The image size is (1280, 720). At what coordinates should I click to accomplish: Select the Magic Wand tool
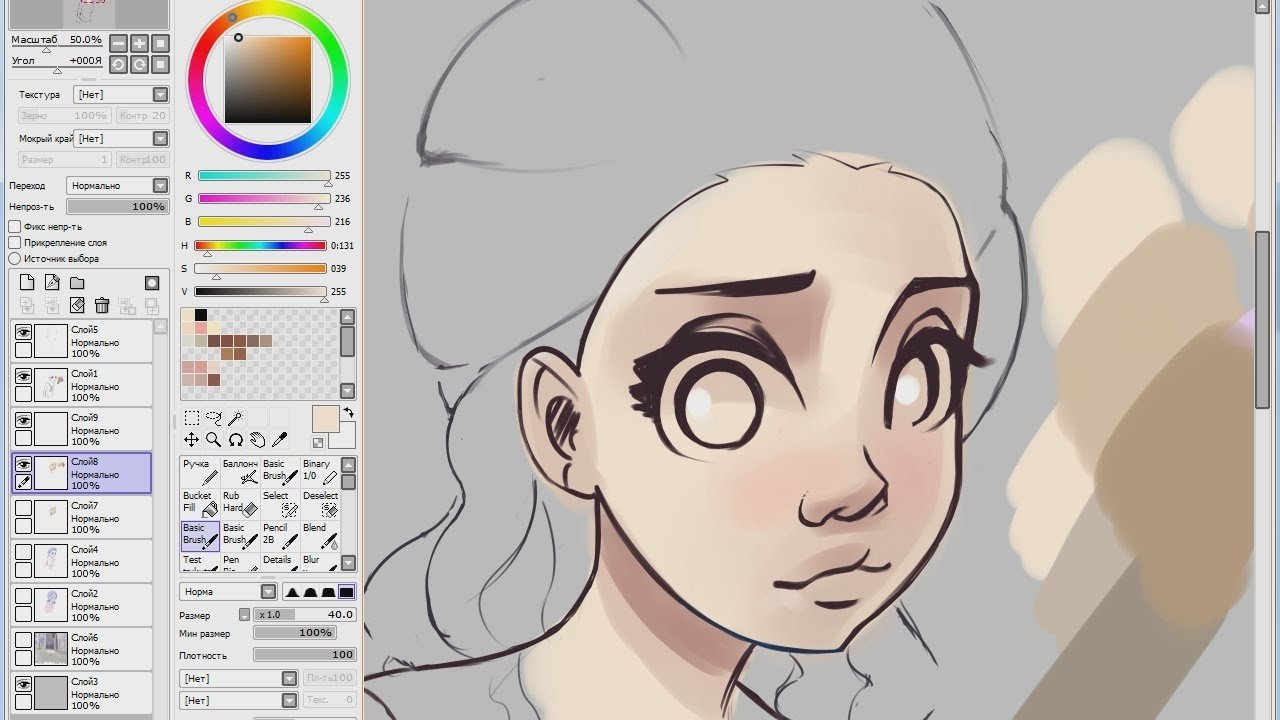pos(235,418)
